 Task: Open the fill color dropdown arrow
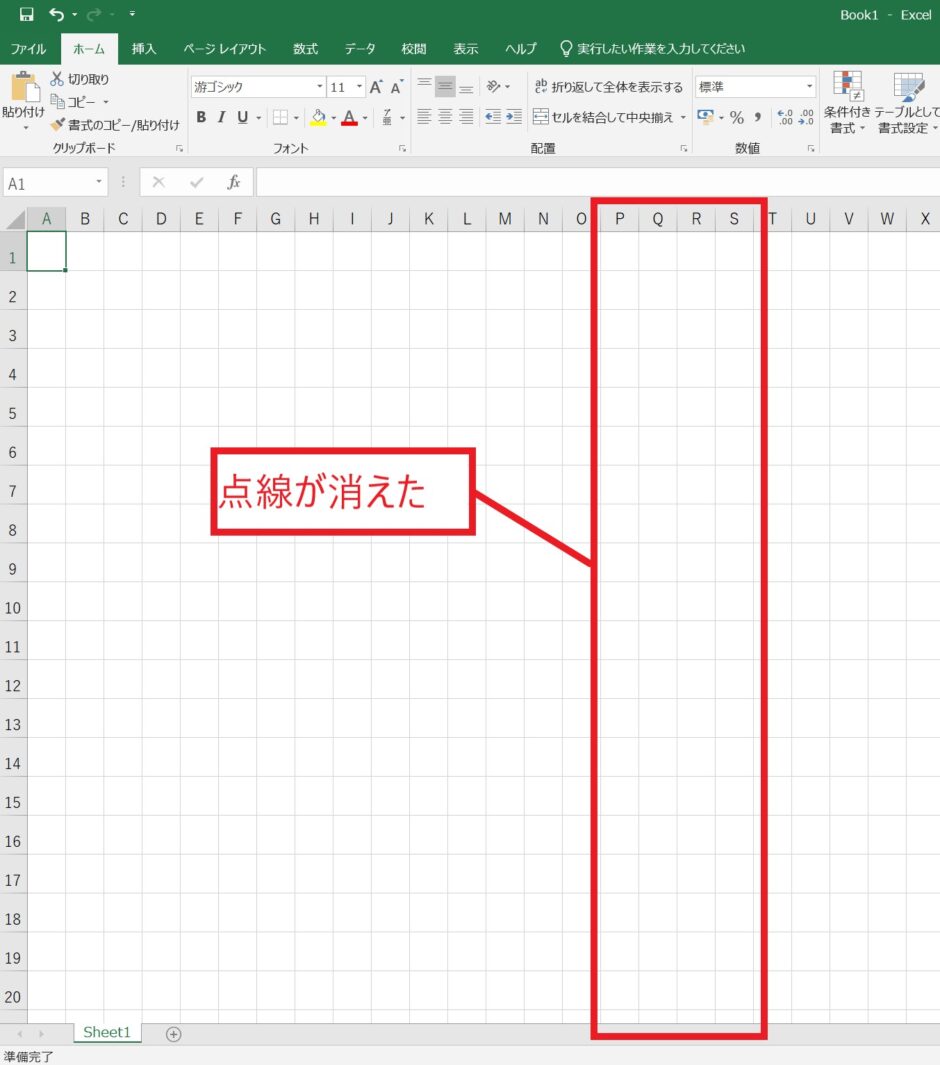[x=333, y=117]
